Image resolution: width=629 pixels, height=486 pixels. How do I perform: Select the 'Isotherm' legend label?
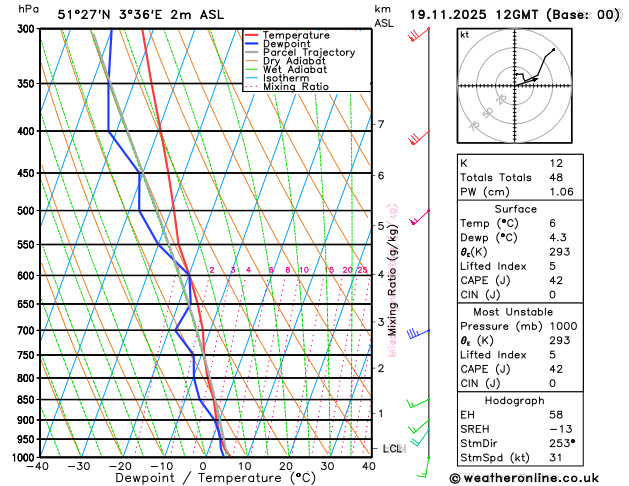click(x=286, y=78)
